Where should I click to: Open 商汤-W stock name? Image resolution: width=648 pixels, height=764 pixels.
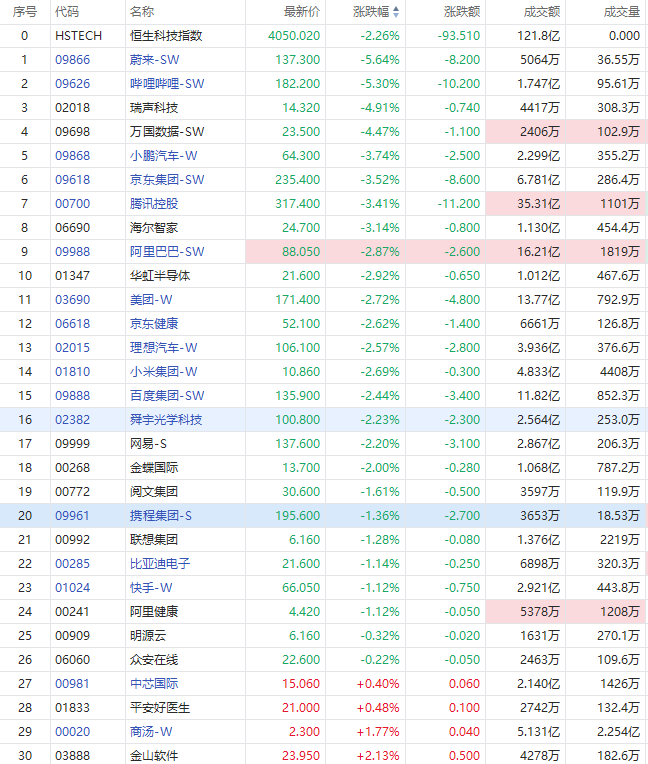151,731
